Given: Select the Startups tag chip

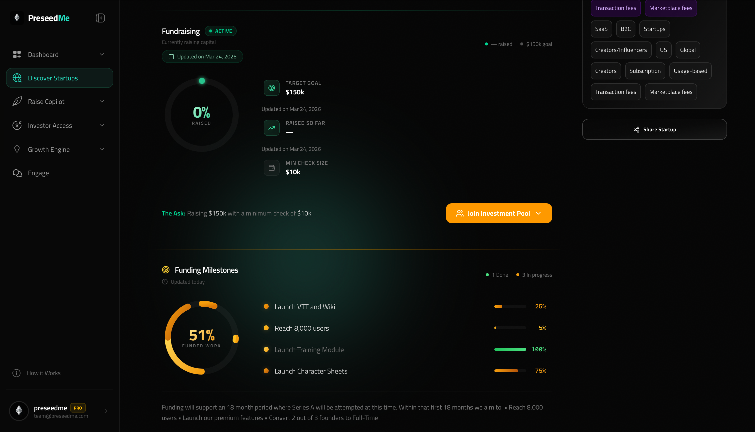Looking at the screenshot, I should [x=654, y=28].
